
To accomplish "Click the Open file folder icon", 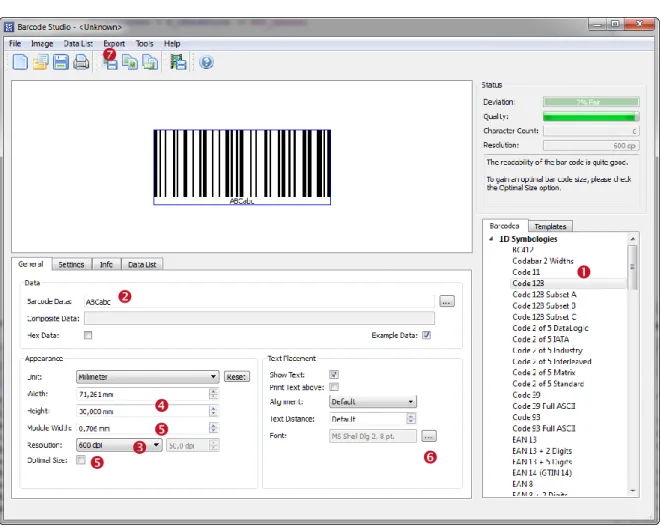I will (x=41, y=62).
